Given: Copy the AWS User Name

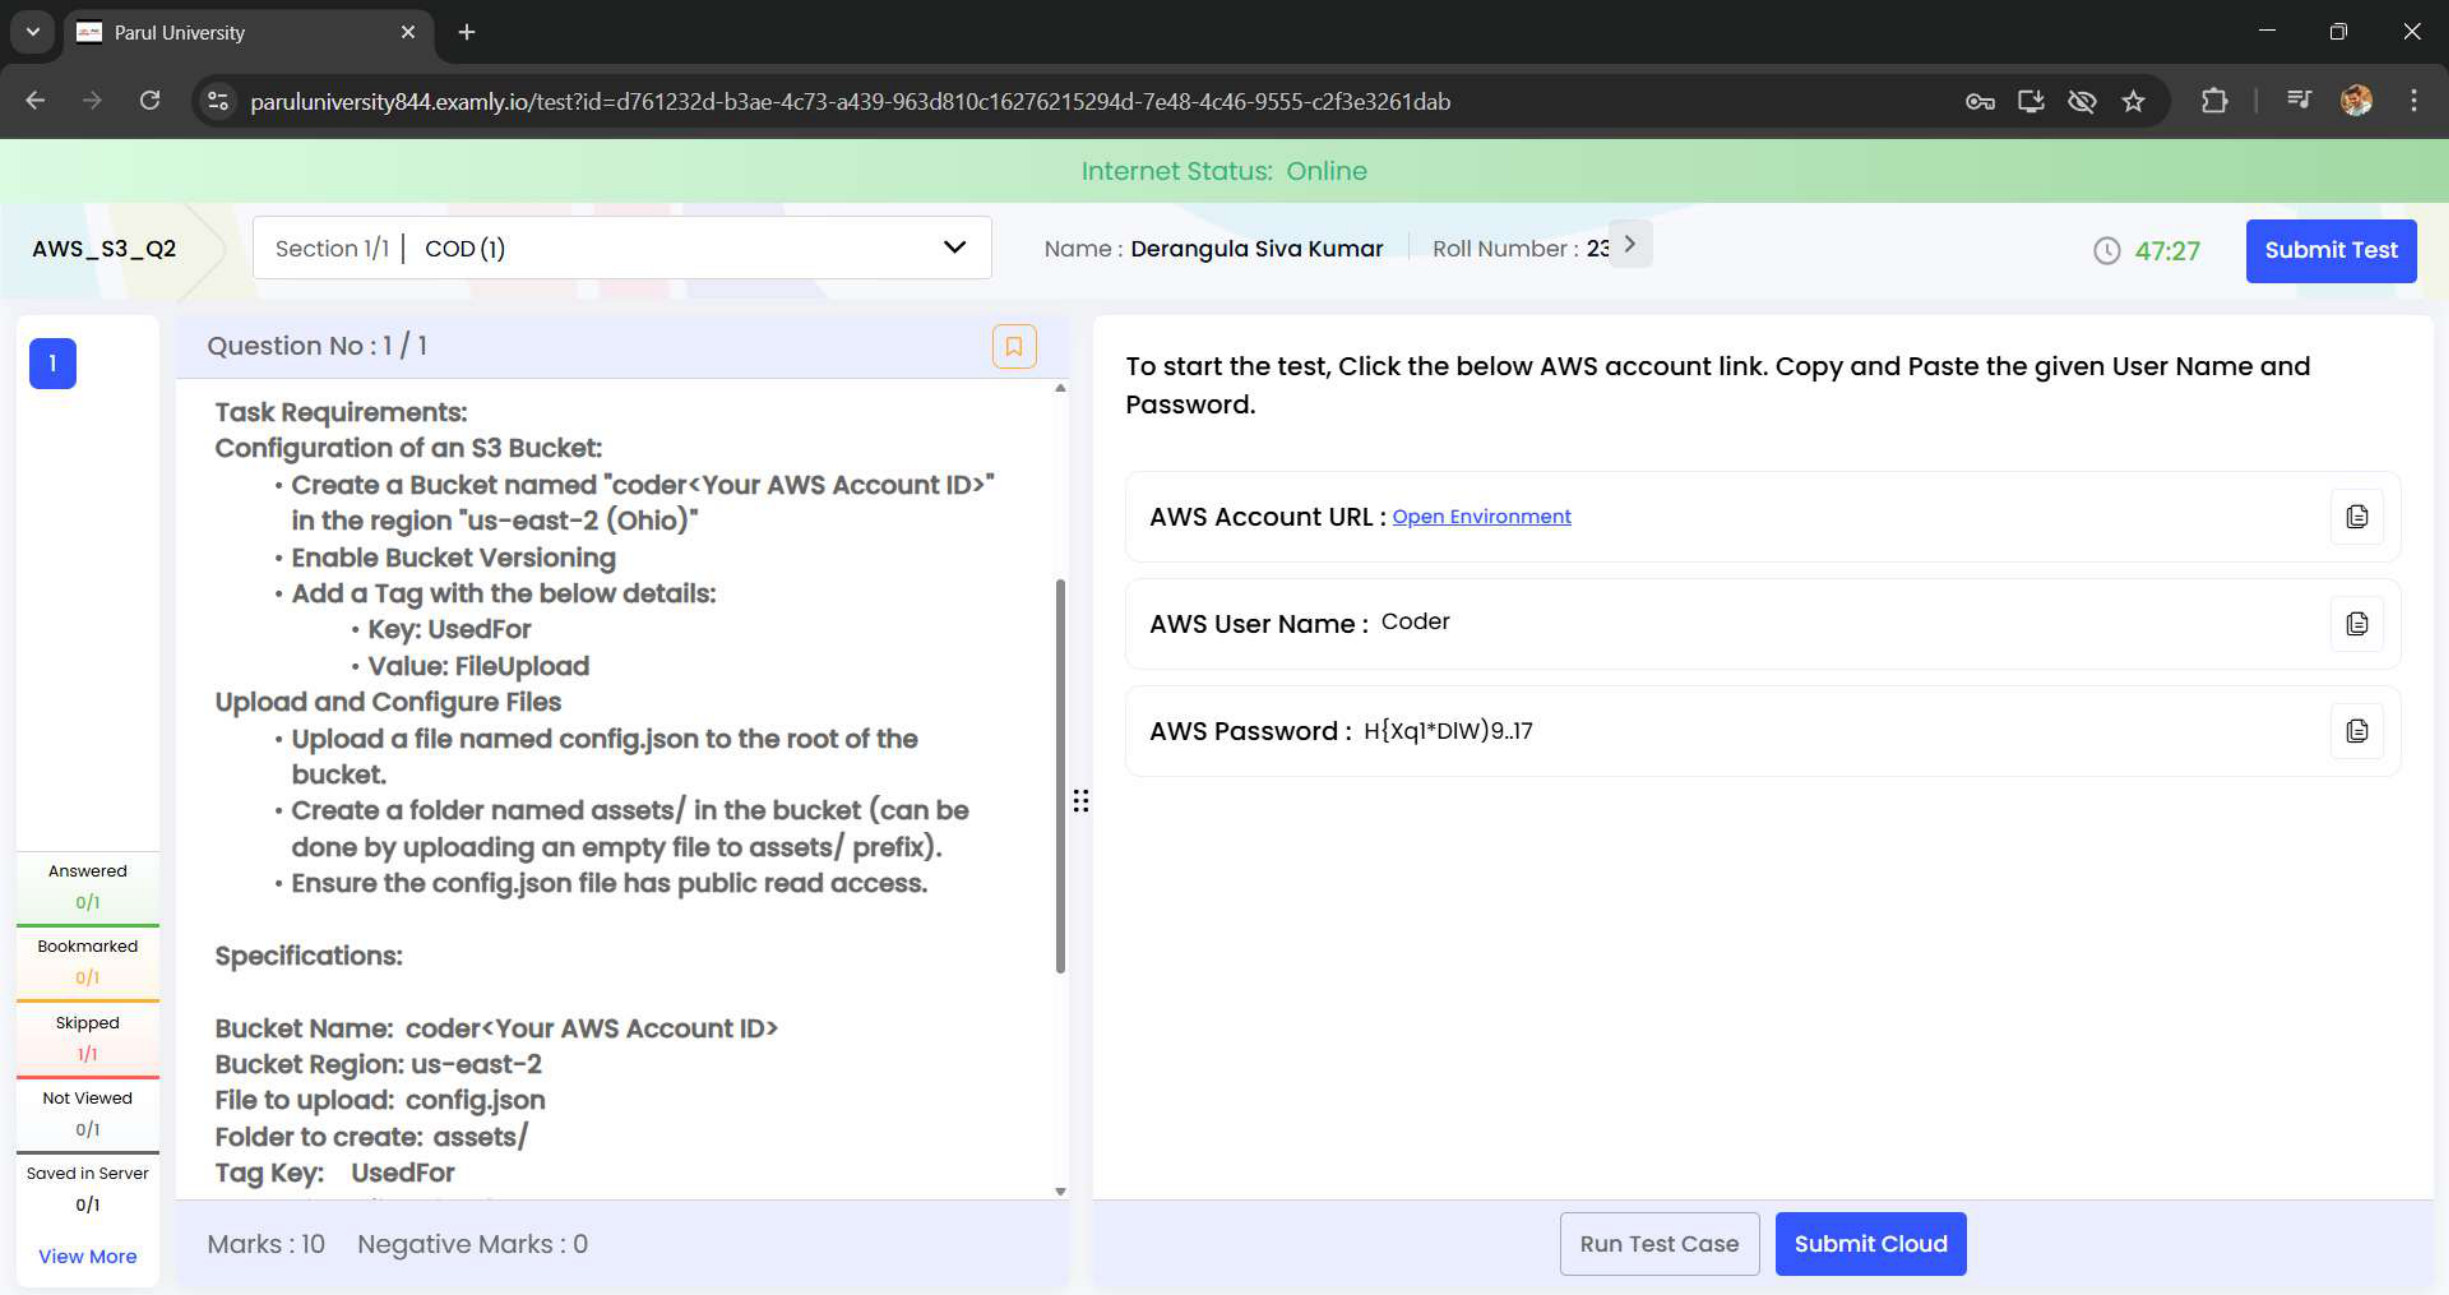Looking at the screenshot, I should coord(2356,624).
